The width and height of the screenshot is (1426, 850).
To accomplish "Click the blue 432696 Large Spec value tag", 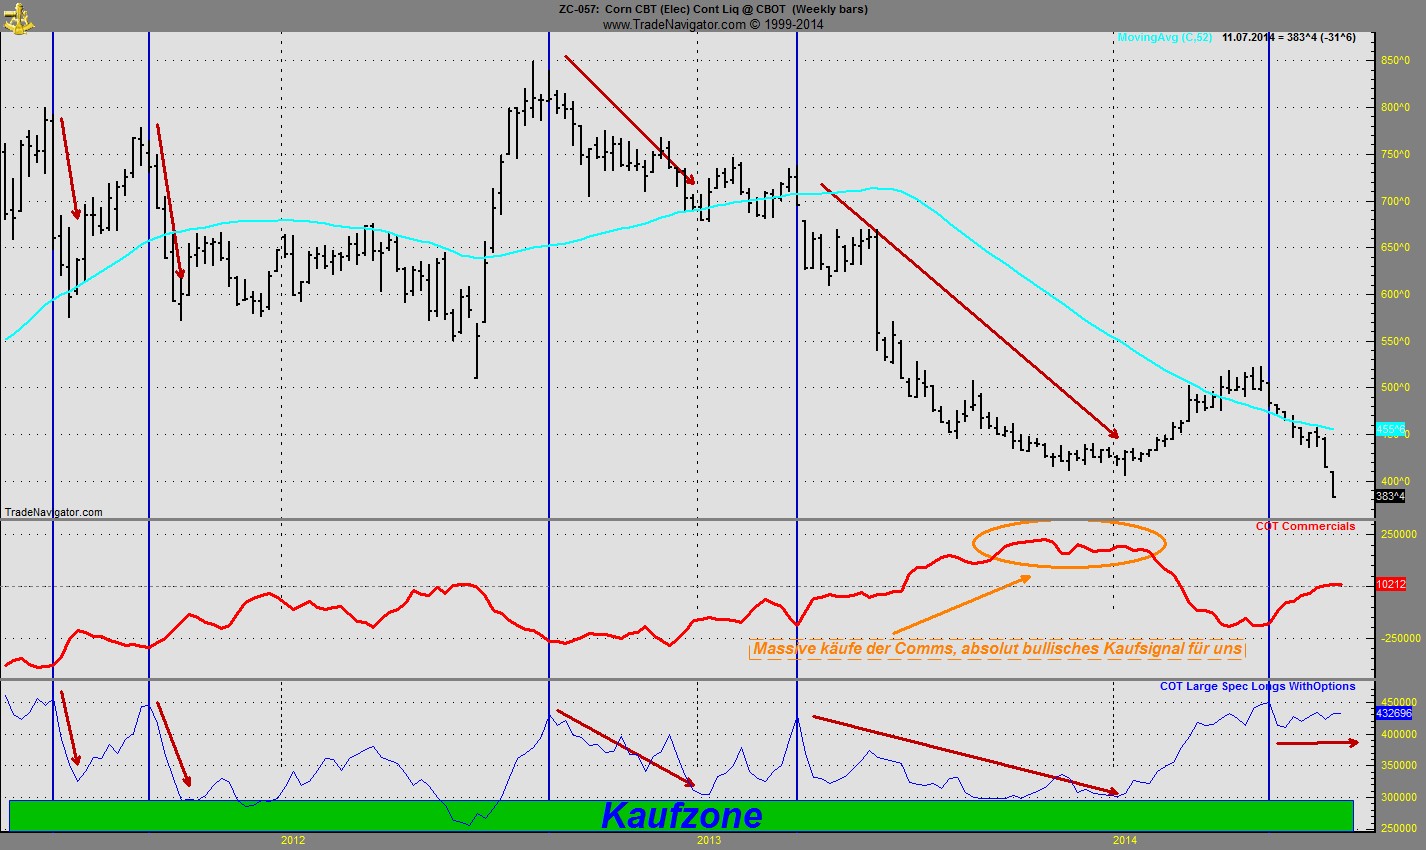I will [x=1393, y=714].
